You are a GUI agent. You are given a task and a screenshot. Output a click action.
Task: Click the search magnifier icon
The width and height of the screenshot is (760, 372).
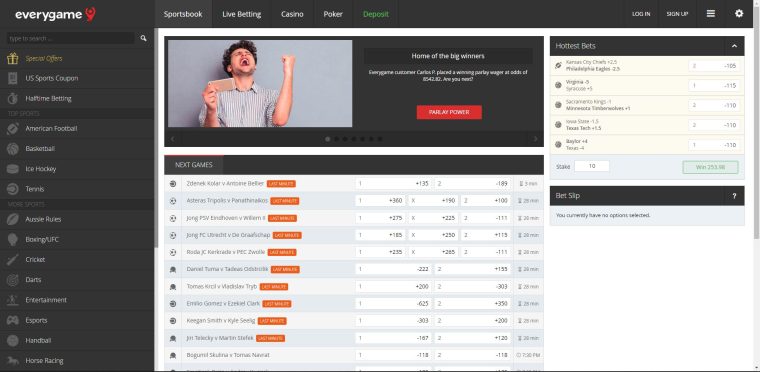(143, 38)
